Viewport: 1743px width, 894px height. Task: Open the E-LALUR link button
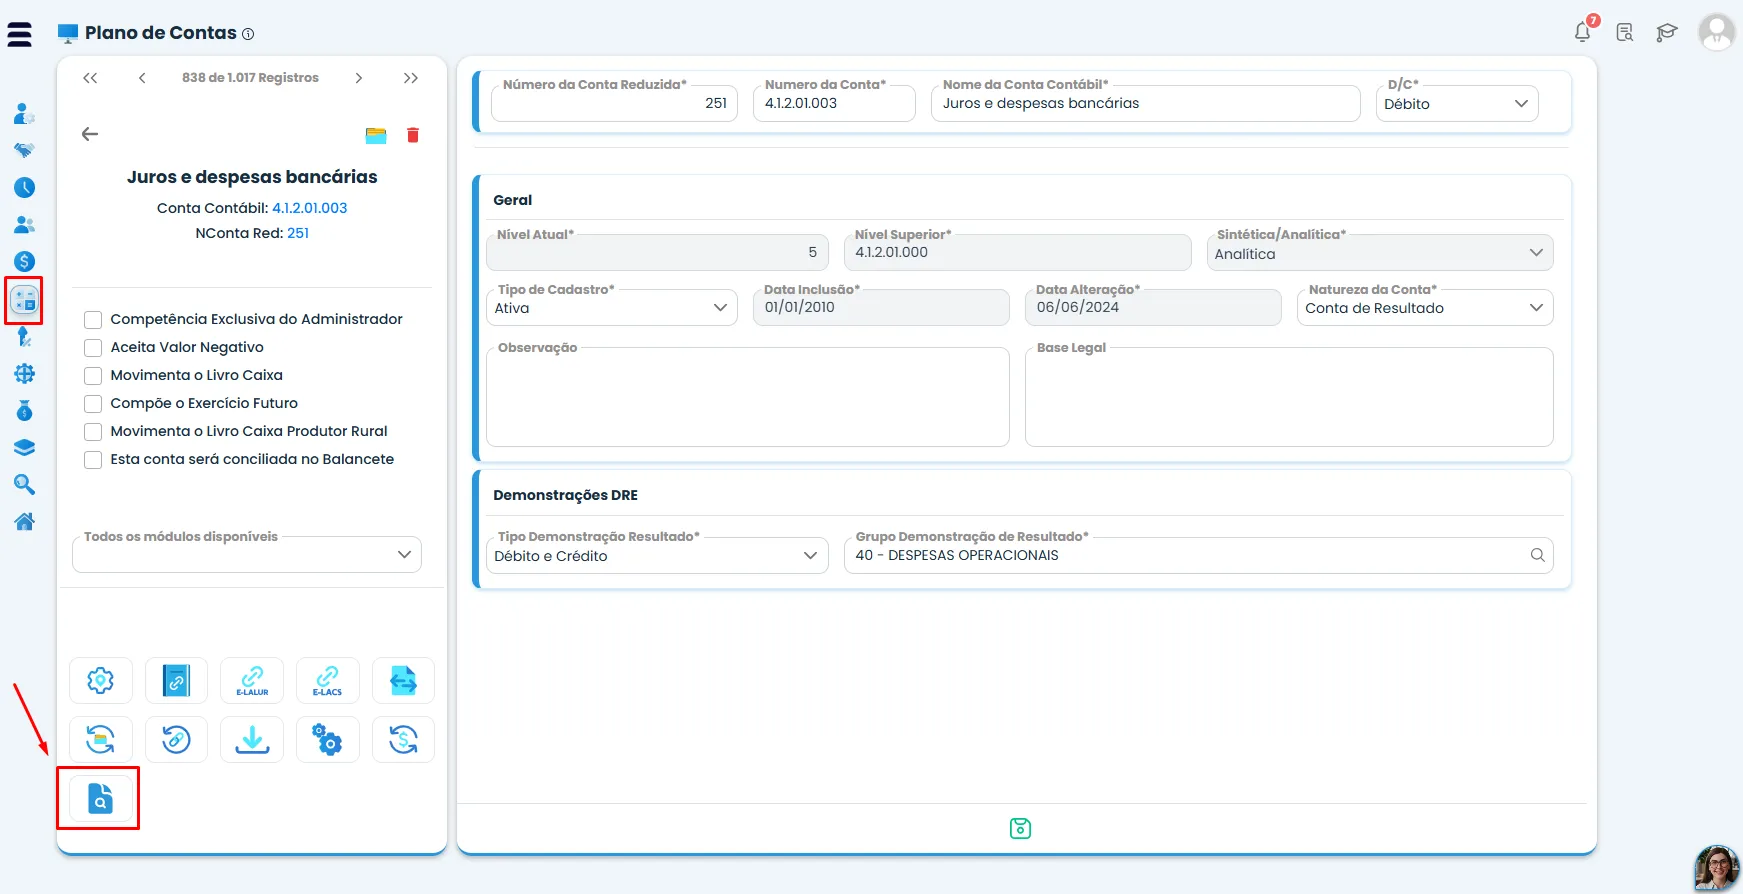252,681
